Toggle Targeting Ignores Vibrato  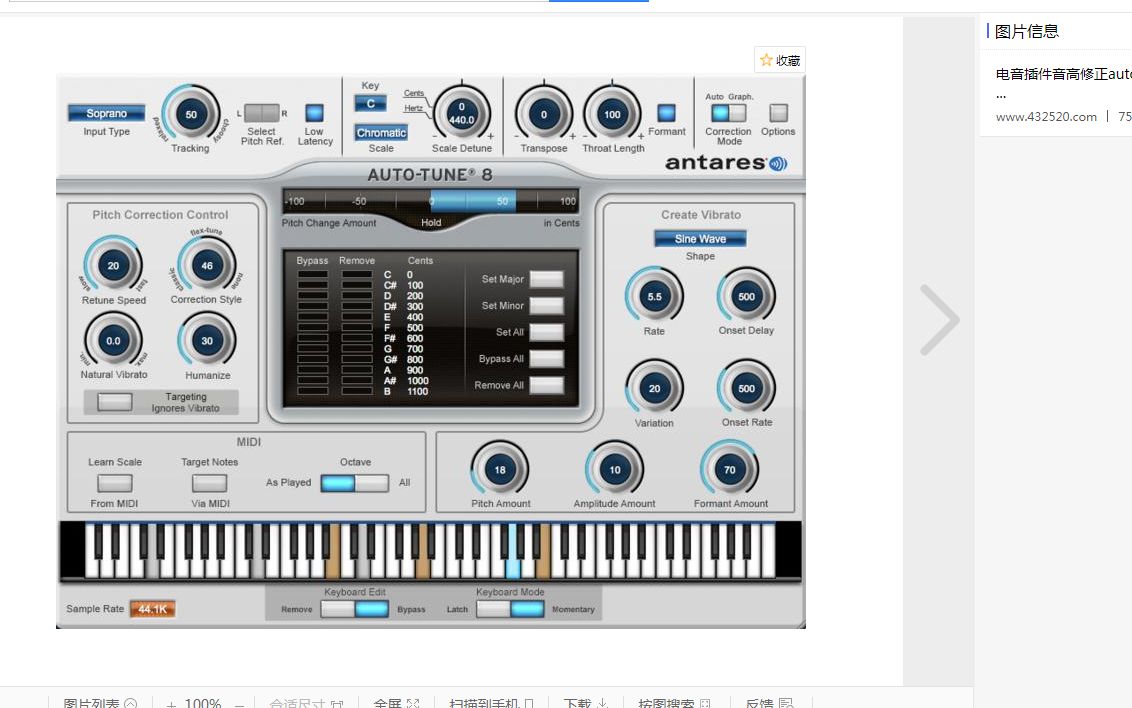pyautogui.click(x=115, y=402)
